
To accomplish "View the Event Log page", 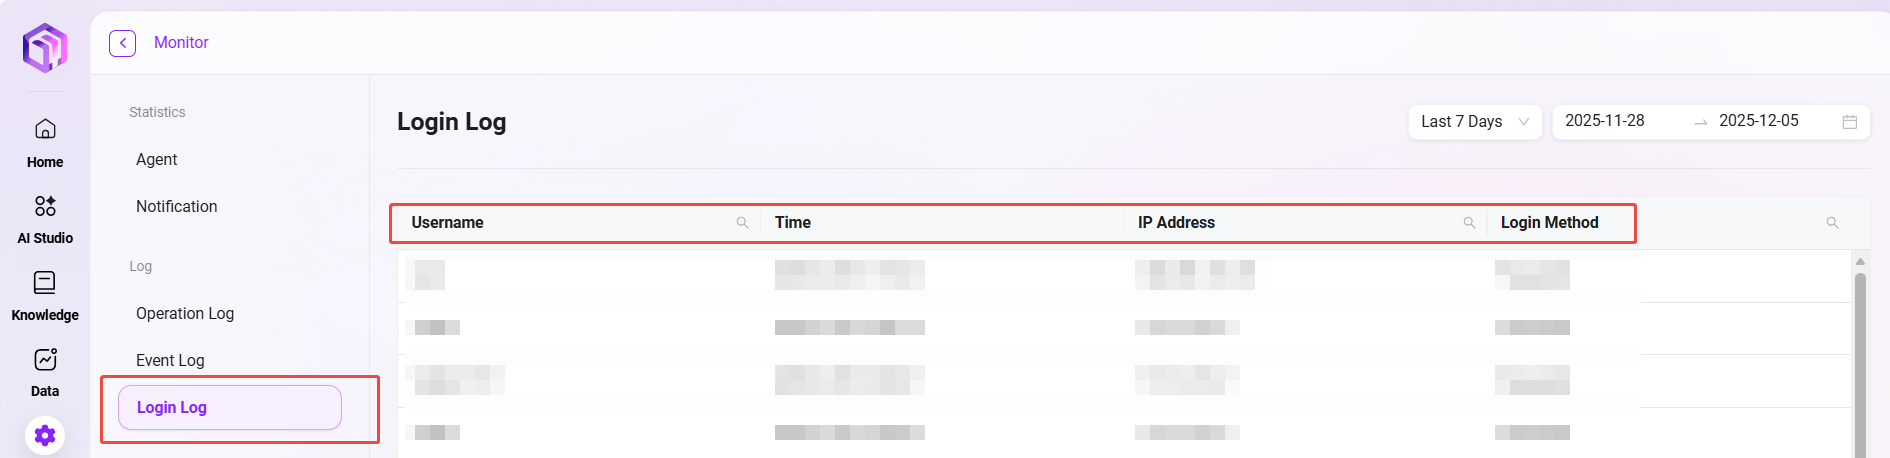I will coord(170,361).
